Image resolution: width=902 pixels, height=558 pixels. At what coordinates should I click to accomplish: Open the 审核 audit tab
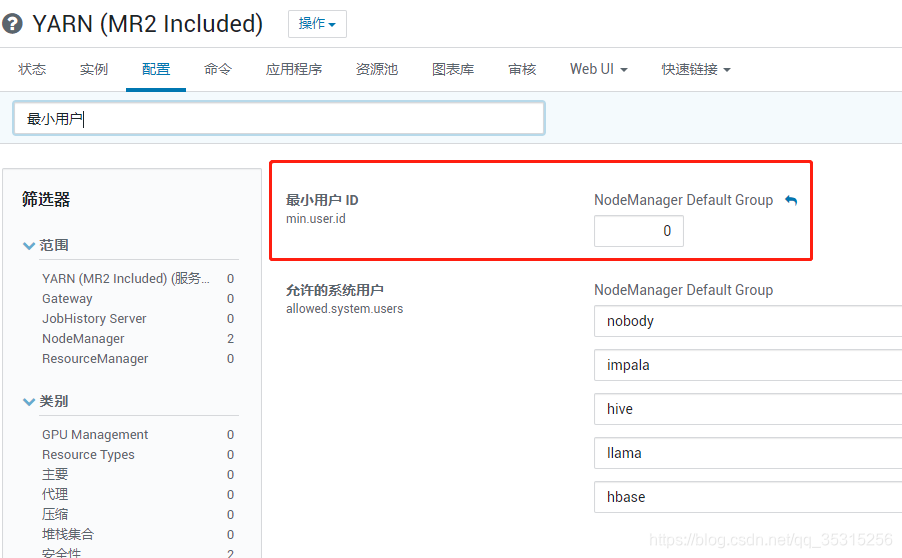tap(522, 69)
